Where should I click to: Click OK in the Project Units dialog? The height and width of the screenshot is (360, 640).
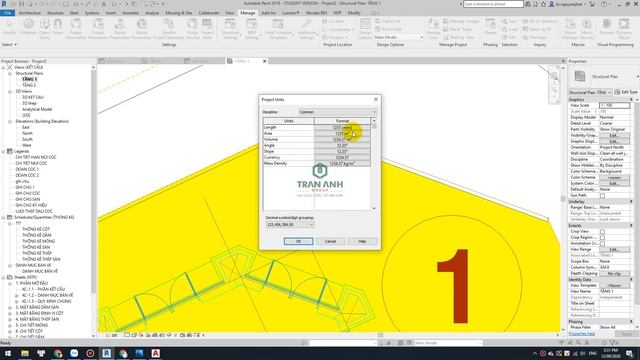click(298, 241)
